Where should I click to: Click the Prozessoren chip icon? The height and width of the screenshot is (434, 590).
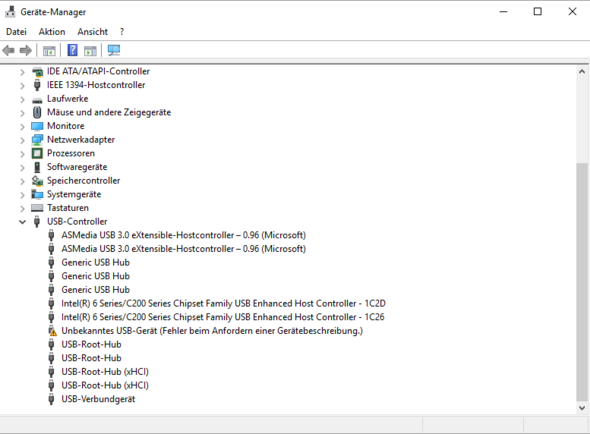(x=37, y=153)
